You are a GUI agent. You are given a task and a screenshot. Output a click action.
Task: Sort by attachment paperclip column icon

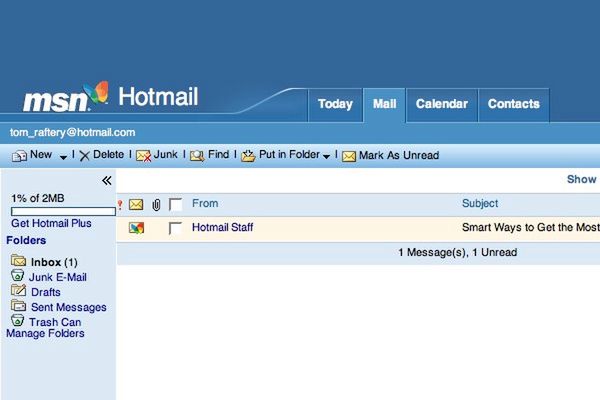(156, 205)
